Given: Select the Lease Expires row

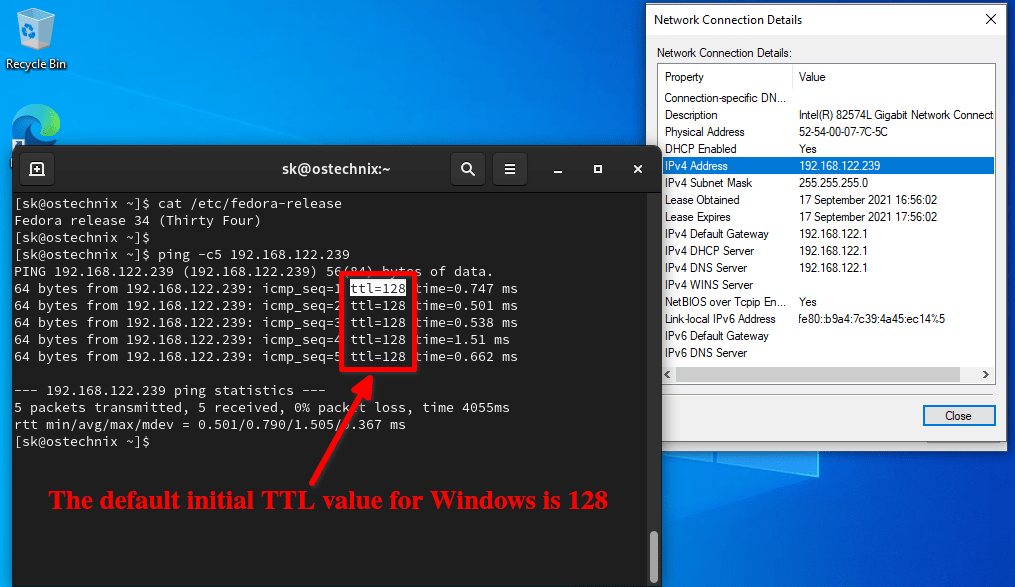Looking at the screenshot, I should tap(828, 217).
